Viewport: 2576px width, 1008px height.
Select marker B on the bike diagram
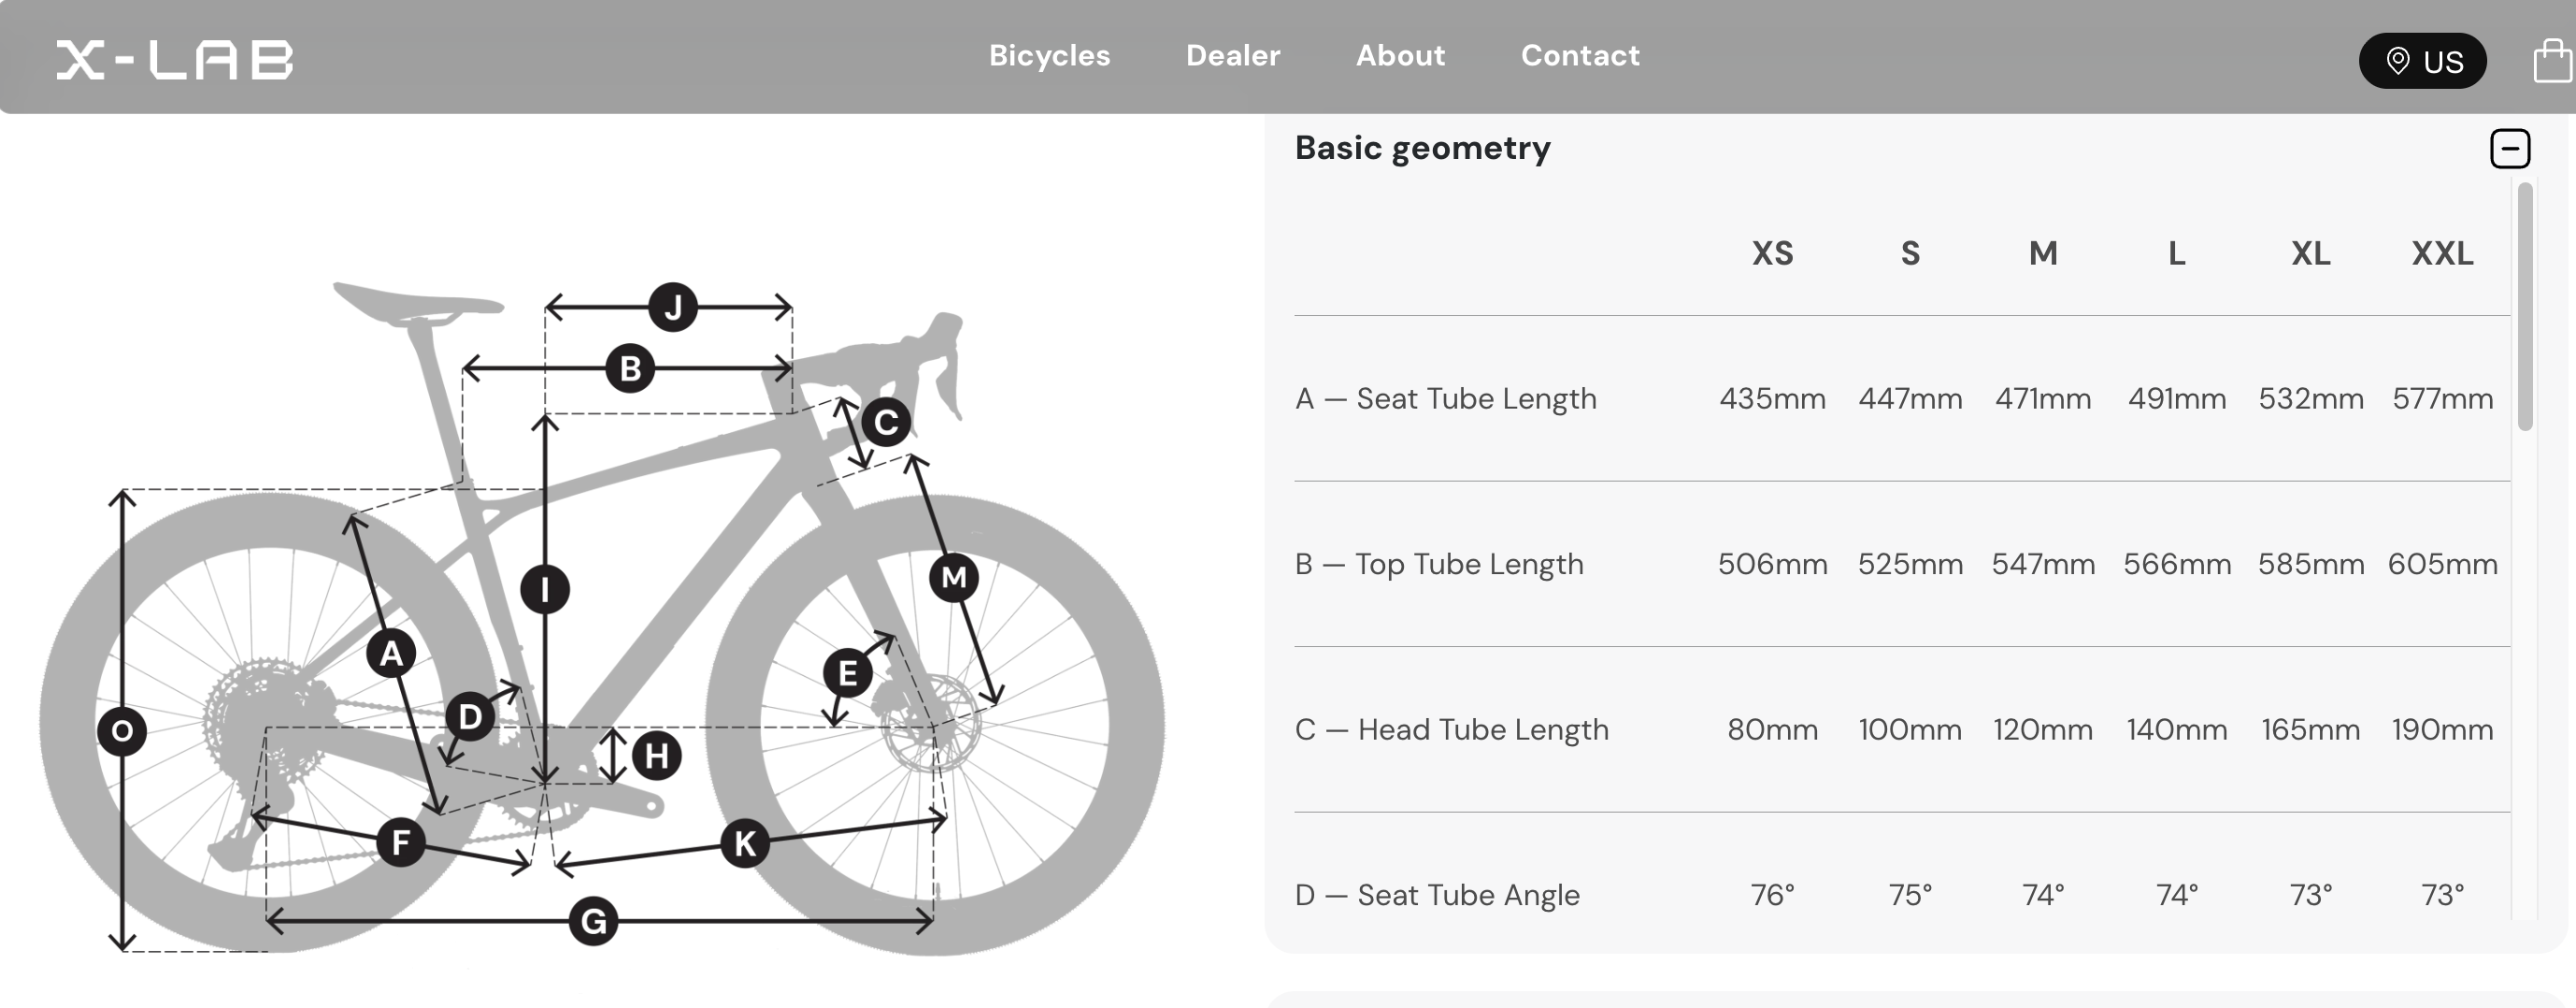(629, 368)
